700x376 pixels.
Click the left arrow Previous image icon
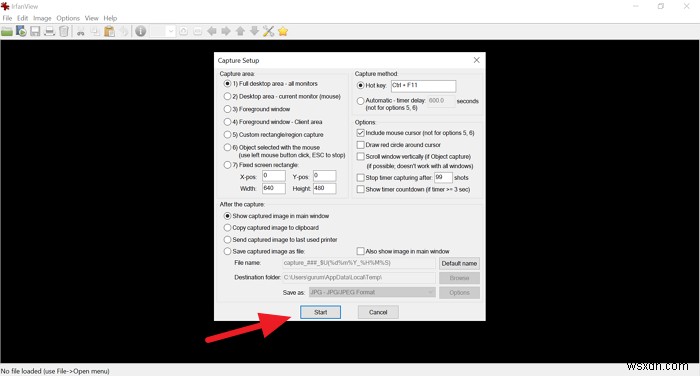(212, 31)
